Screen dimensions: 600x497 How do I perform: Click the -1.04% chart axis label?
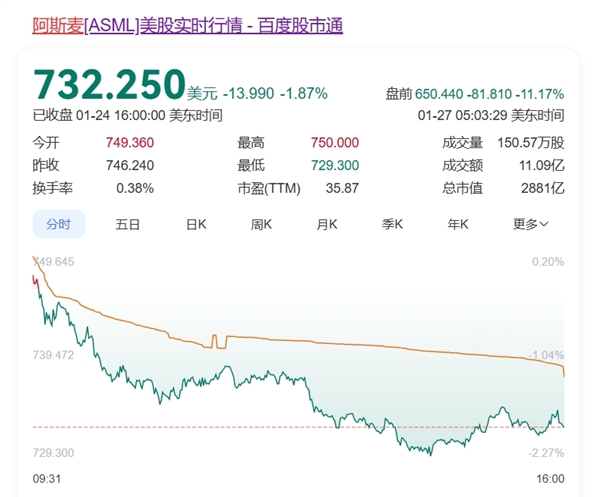point(546,355)
